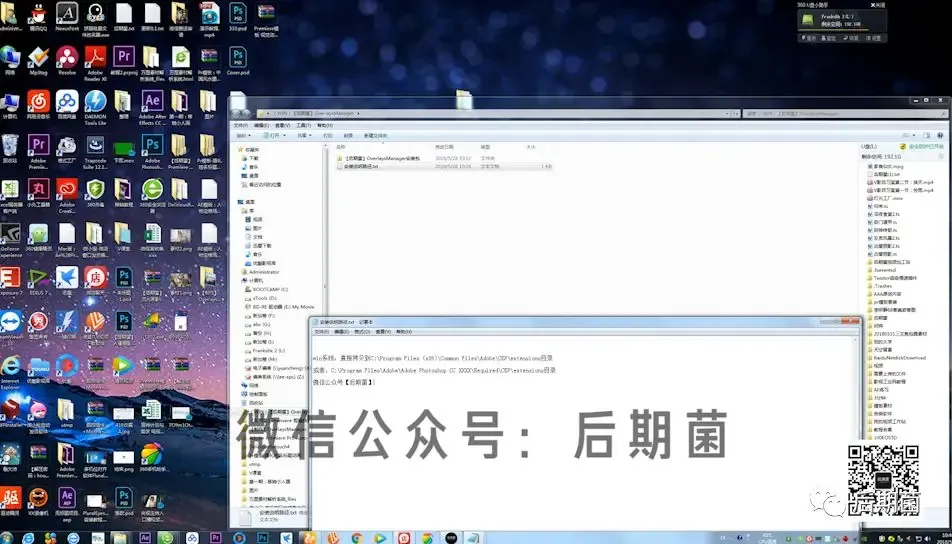Viewport: 952px width, 544px height.
Task: Select 最近访问的位置 in the navigation tree
Action: [x=261, y=185]
